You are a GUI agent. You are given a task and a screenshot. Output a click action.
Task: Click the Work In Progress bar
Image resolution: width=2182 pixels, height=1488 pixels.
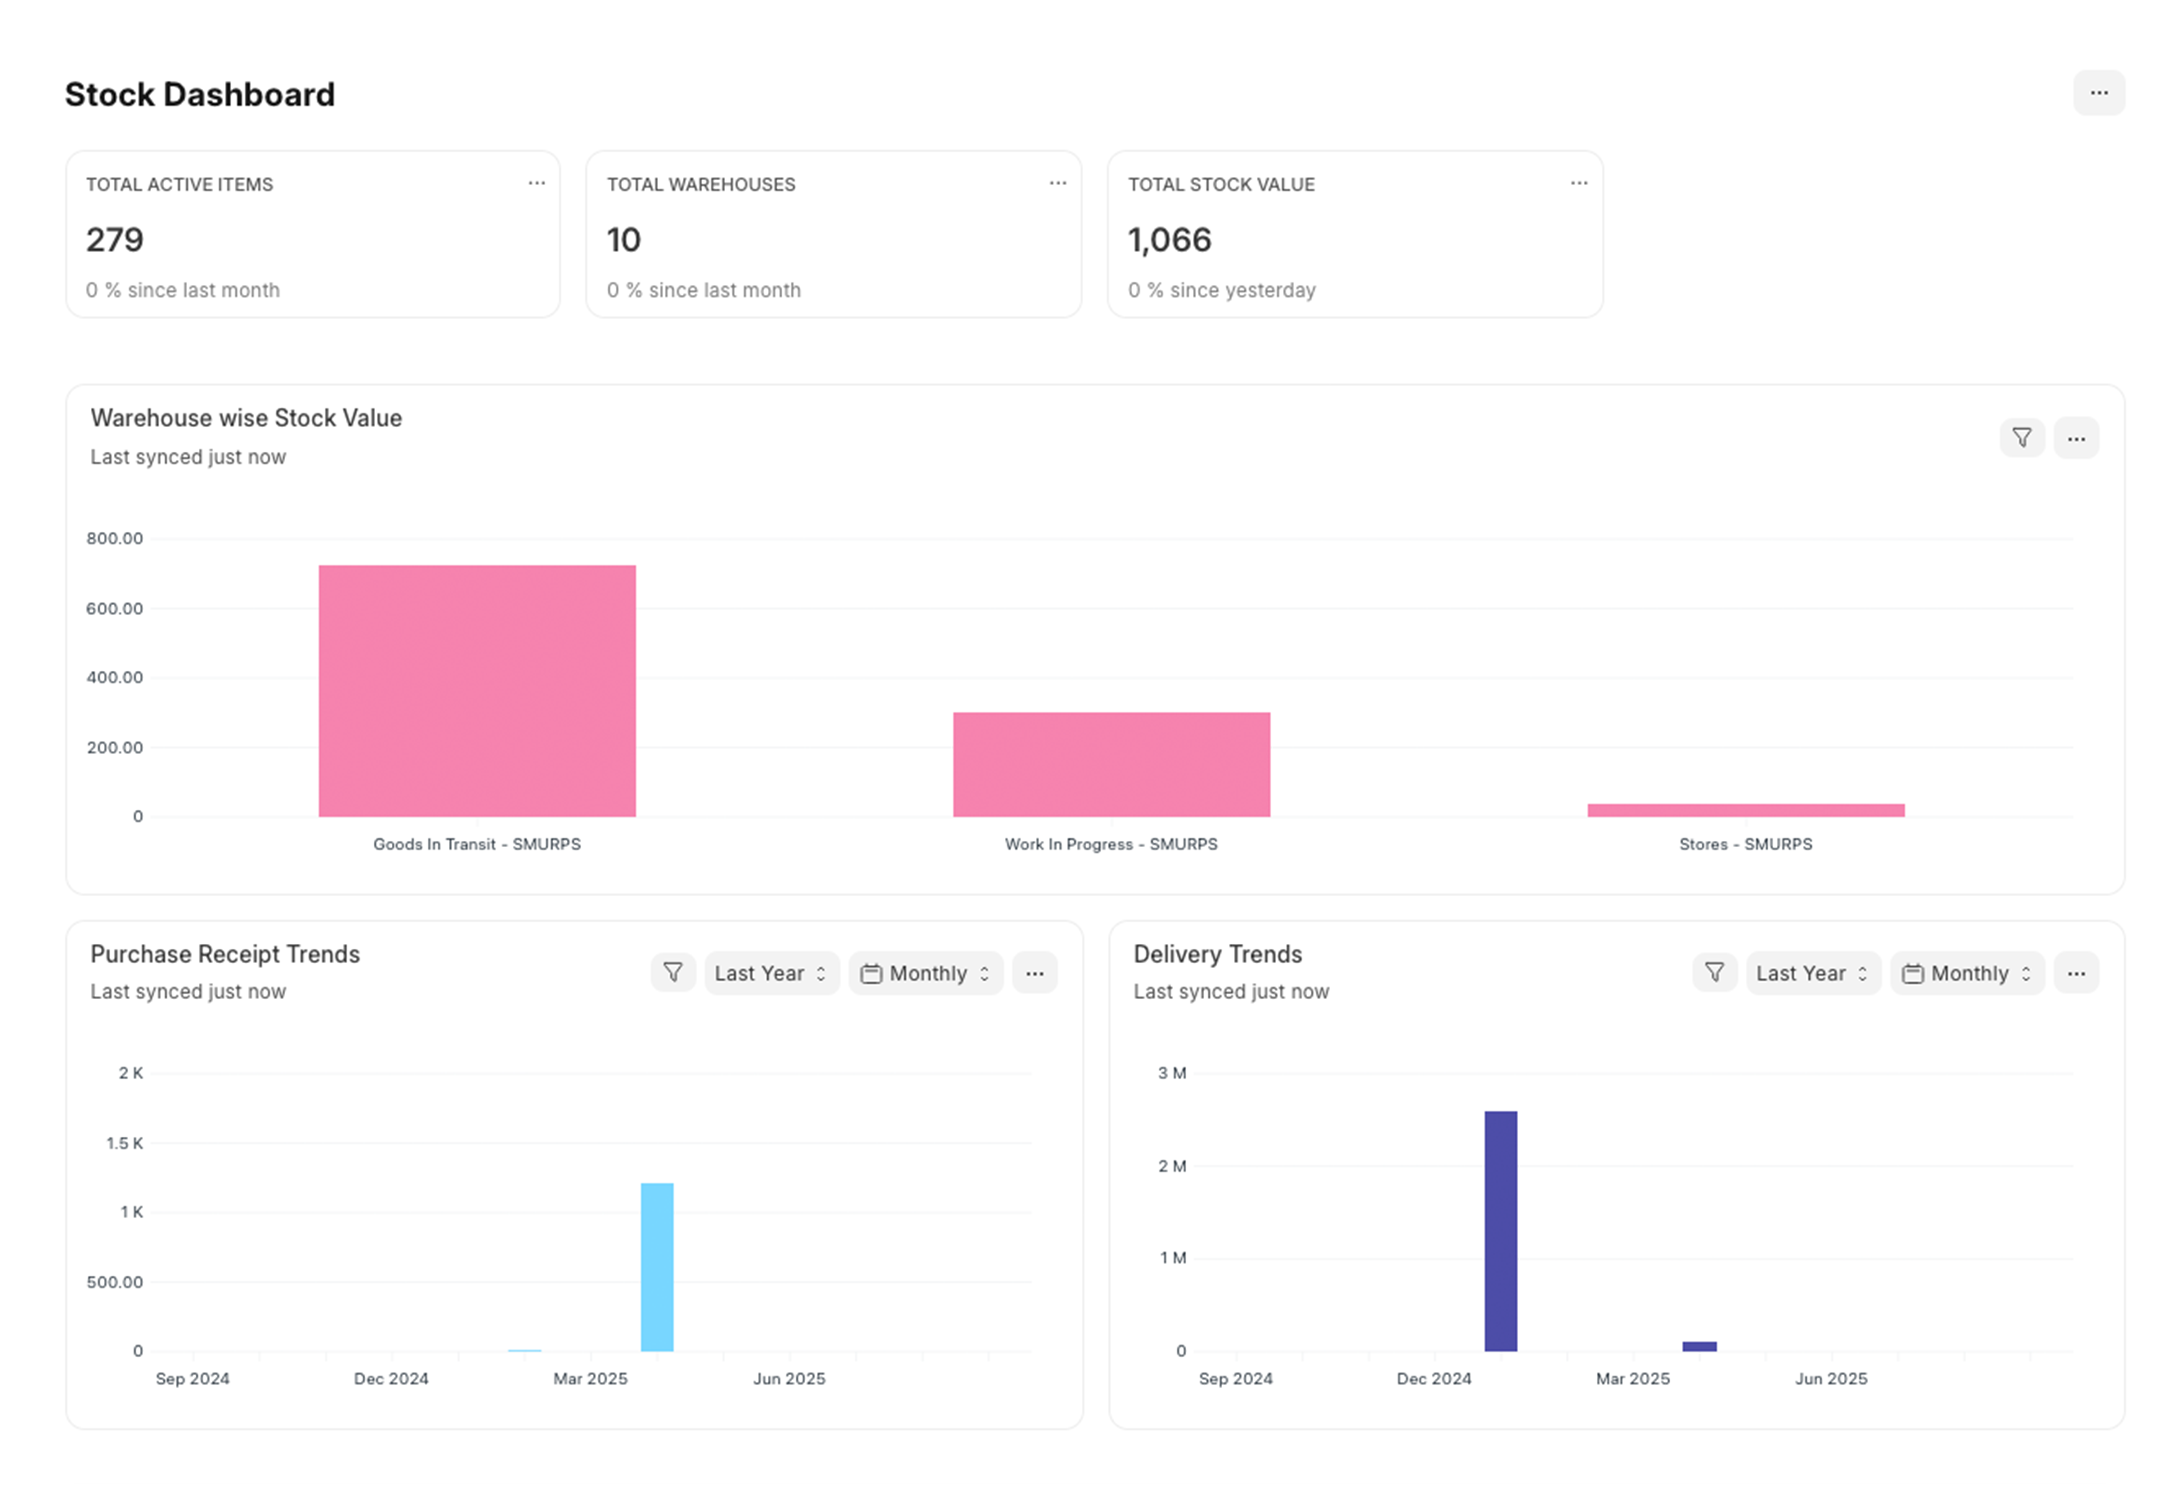tap(1111, 764)
